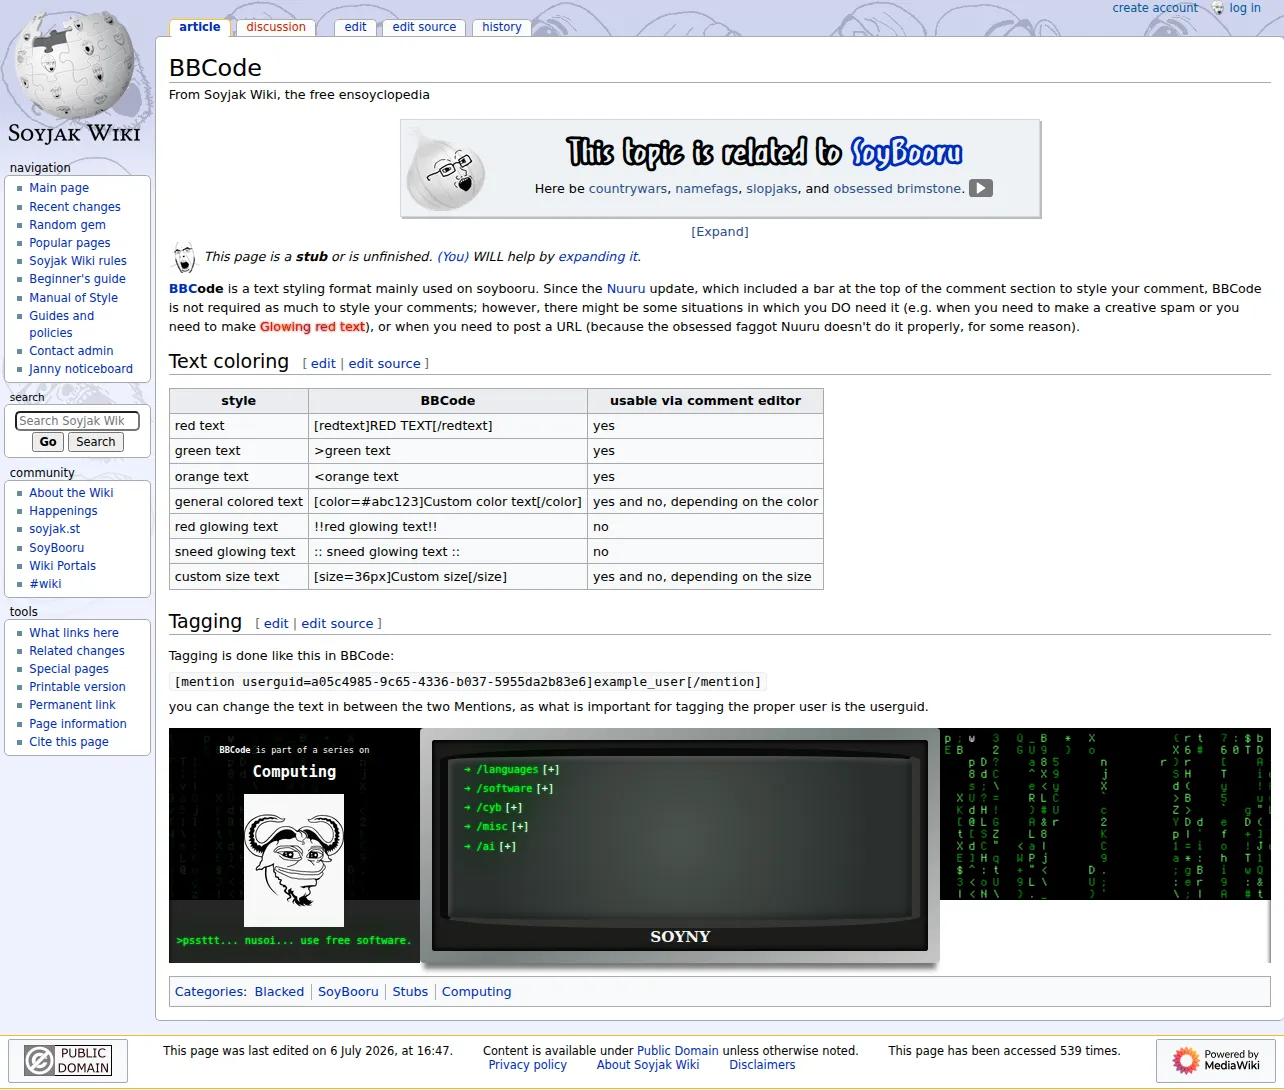Open Soyjak Wiki rules

click(78, 261)
